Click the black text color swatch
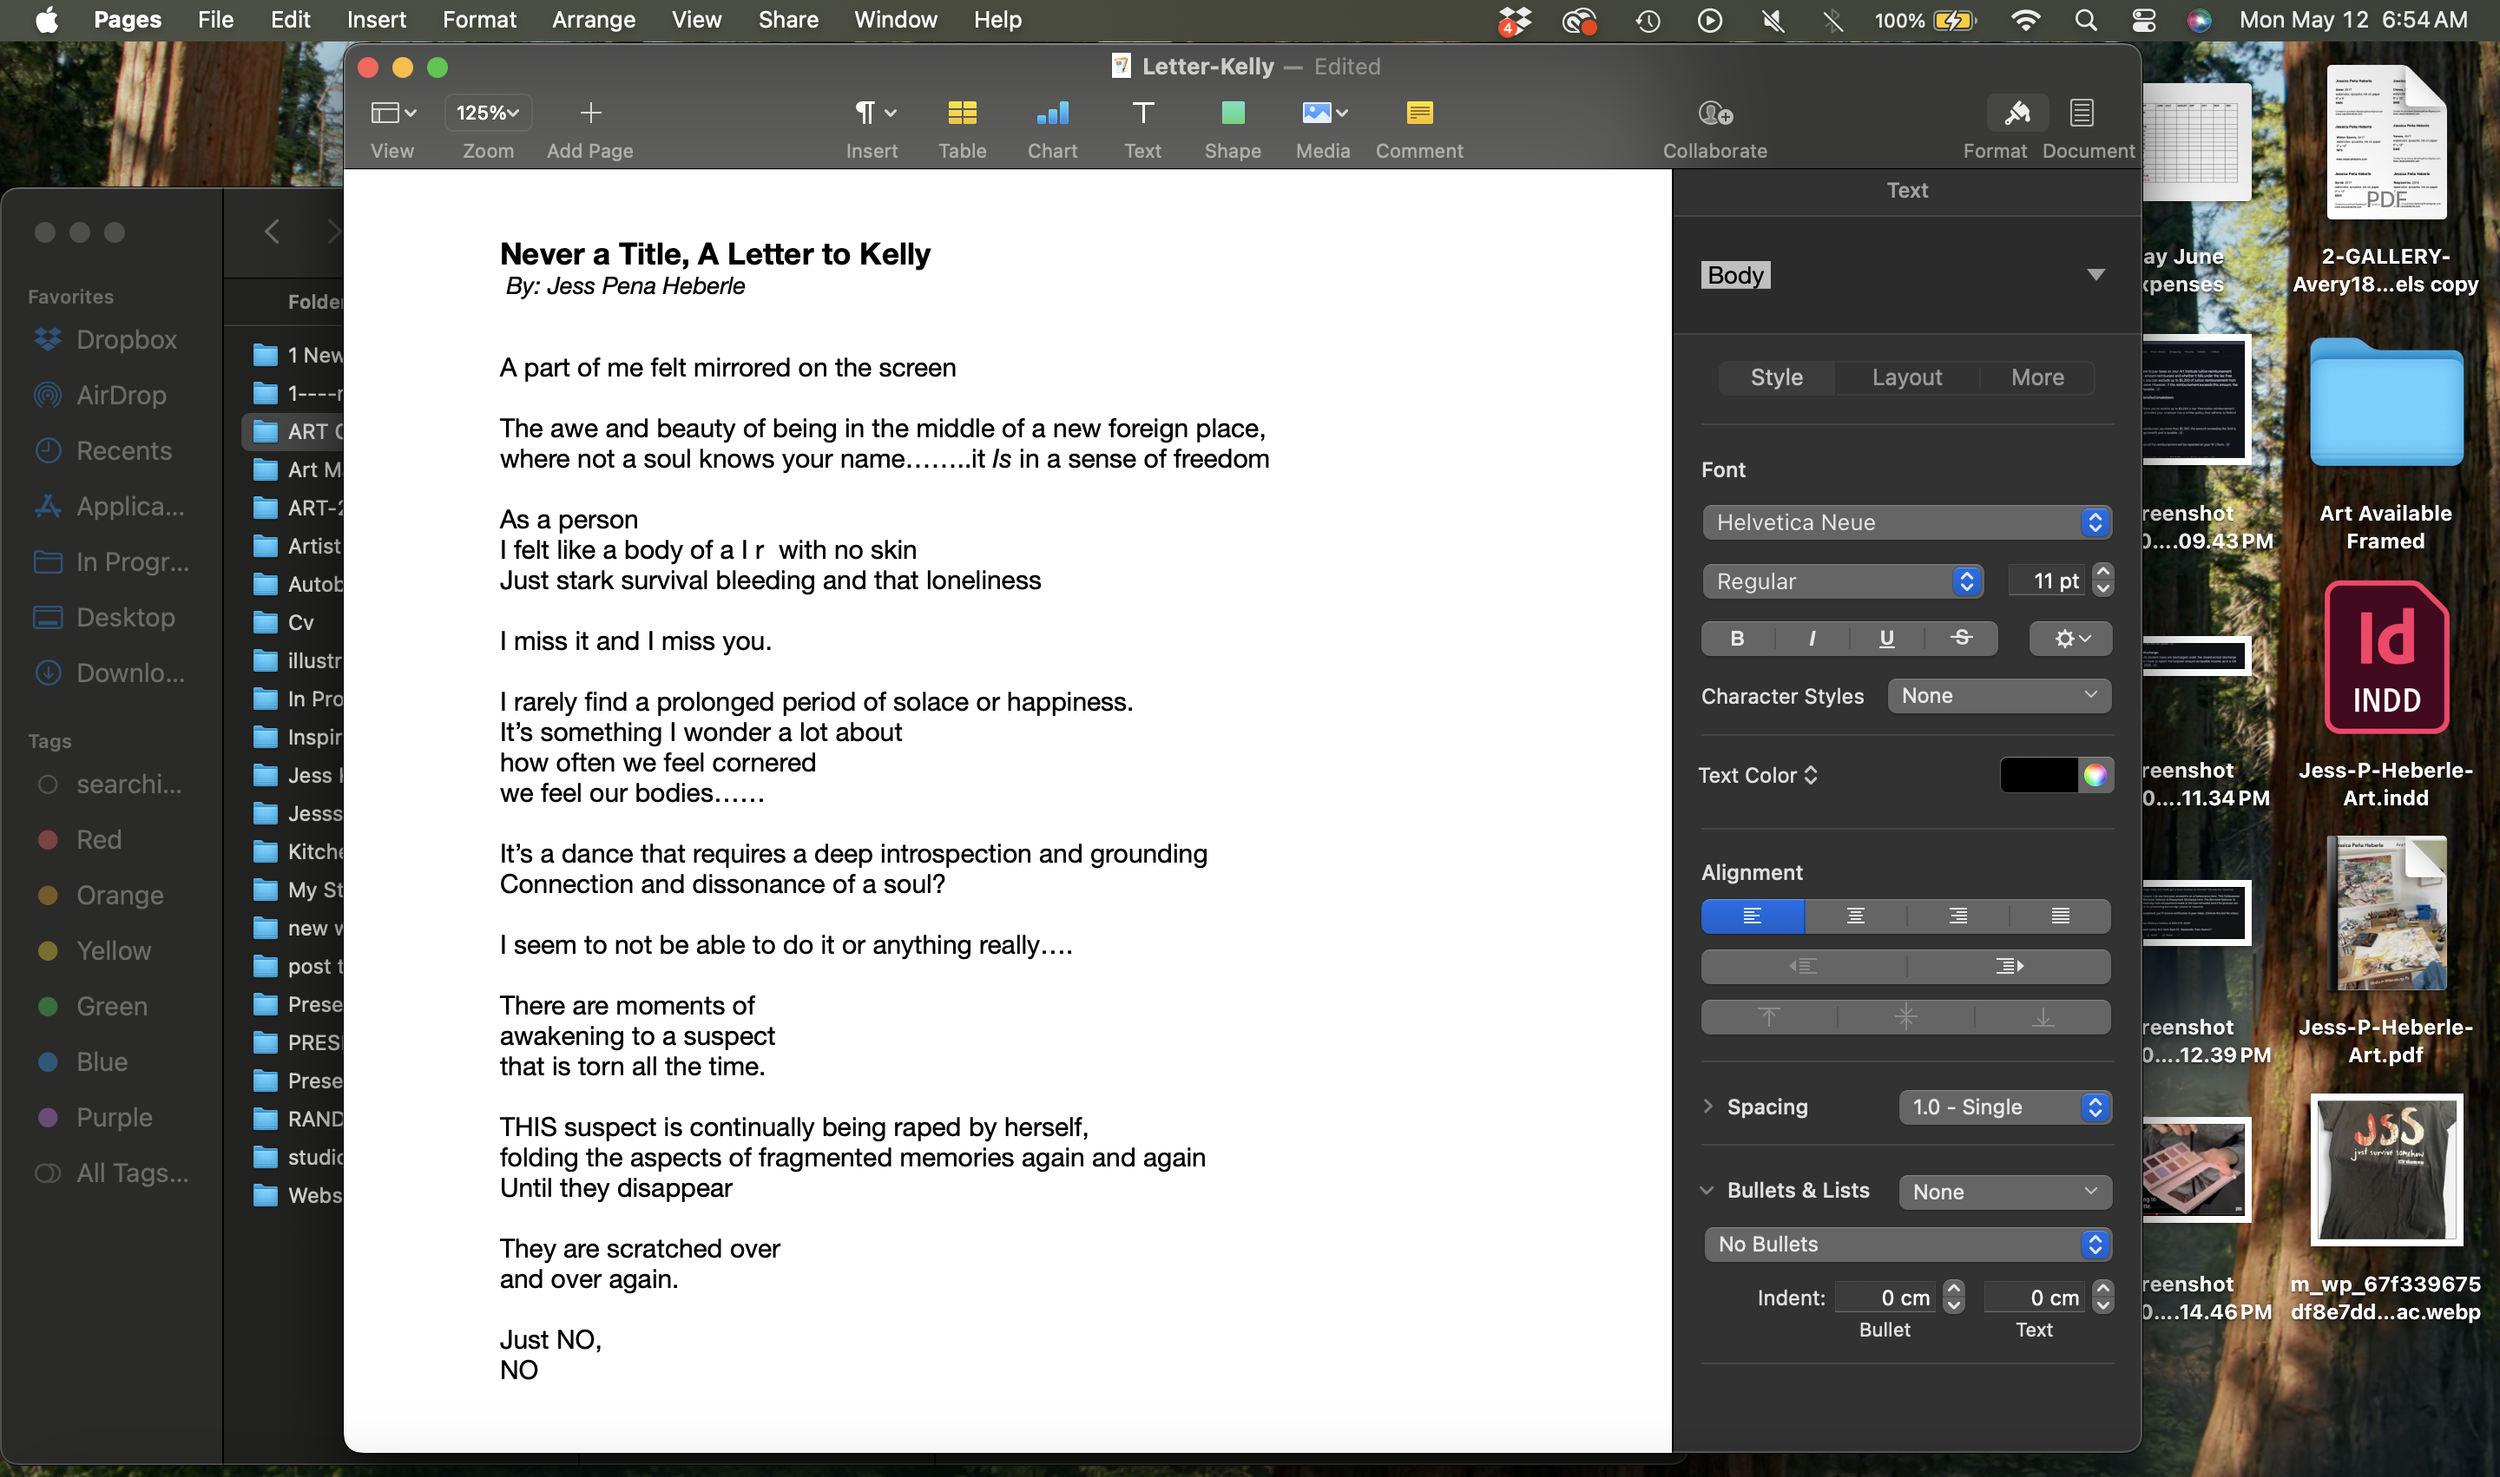2500x1477 pixels. point(2038,775)
